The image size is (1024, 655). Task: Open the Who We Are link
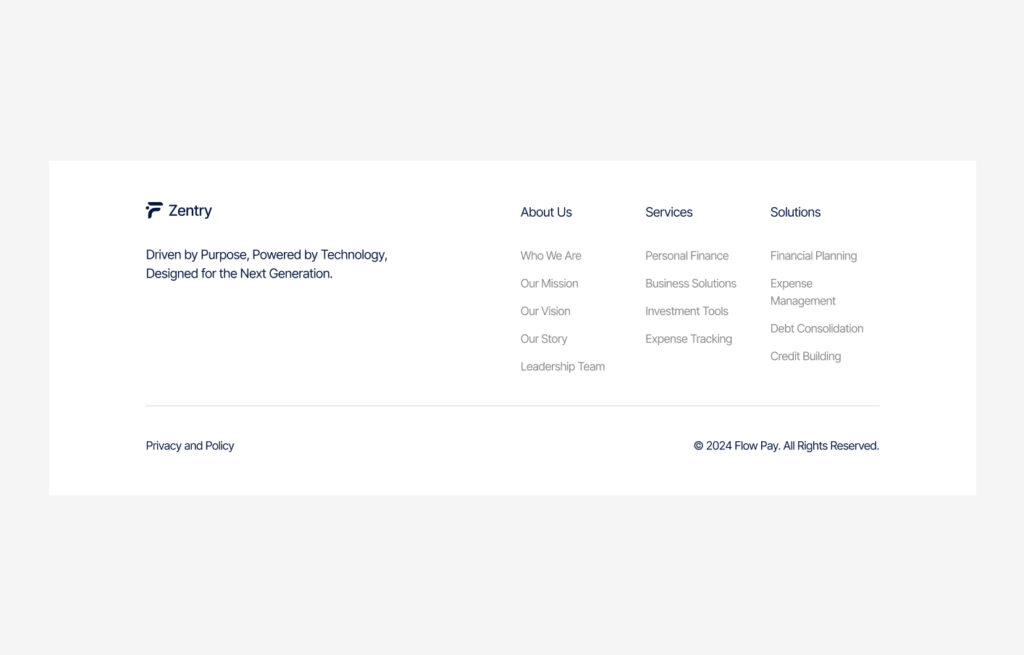point(550,256)
